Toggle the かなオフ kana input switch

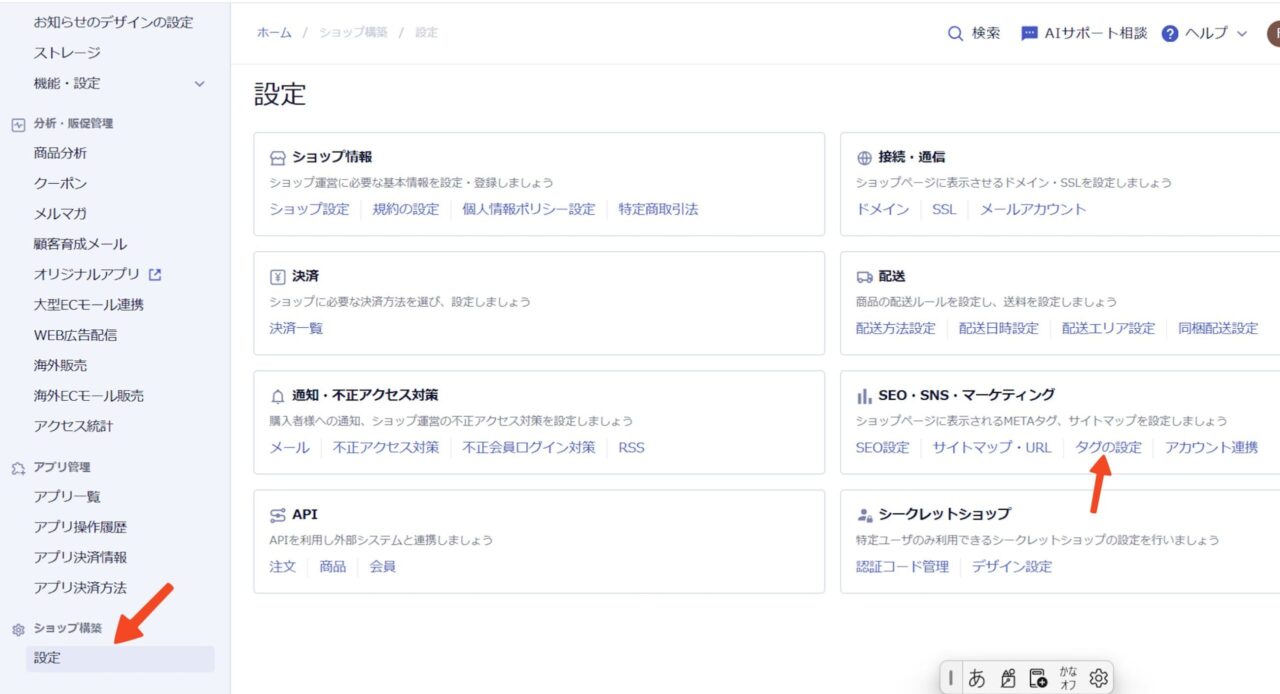1068,678
